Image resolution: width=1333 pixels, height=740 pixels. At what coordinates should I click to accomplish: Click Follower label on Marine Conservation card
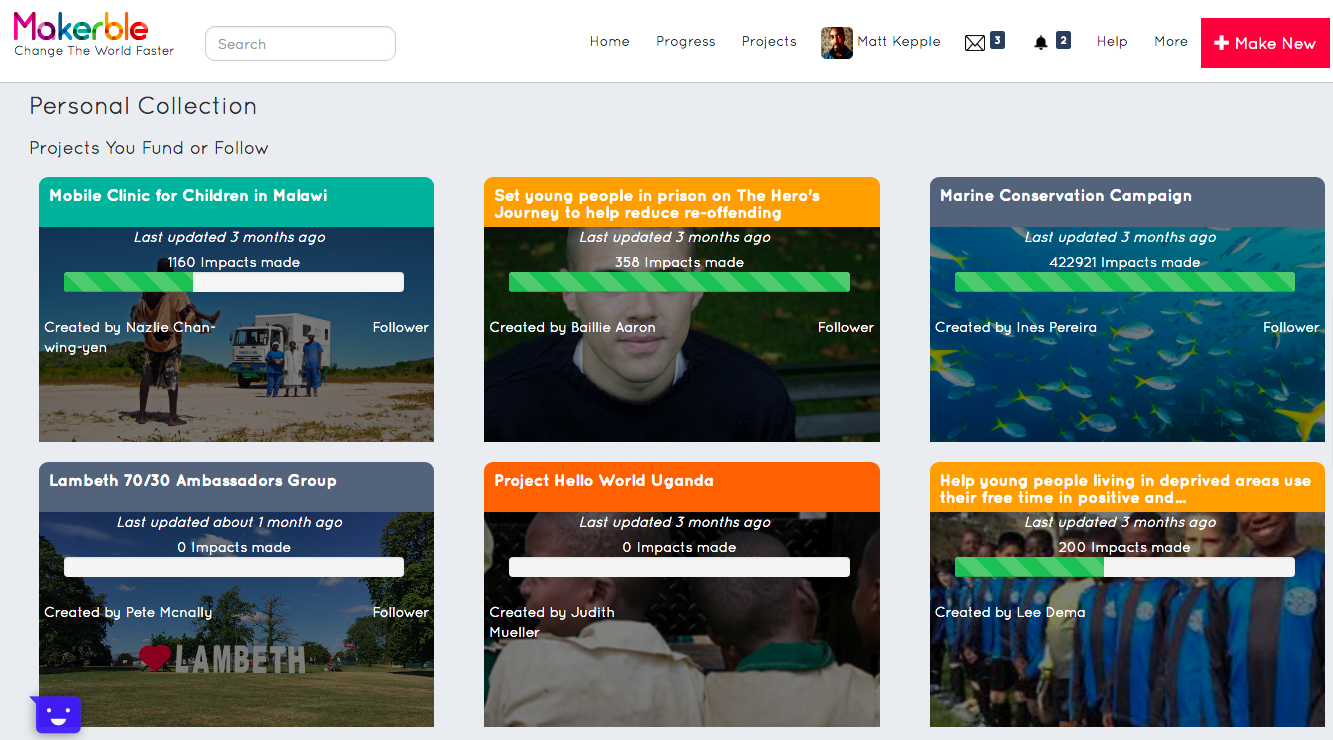click(x=1291, y=327)
